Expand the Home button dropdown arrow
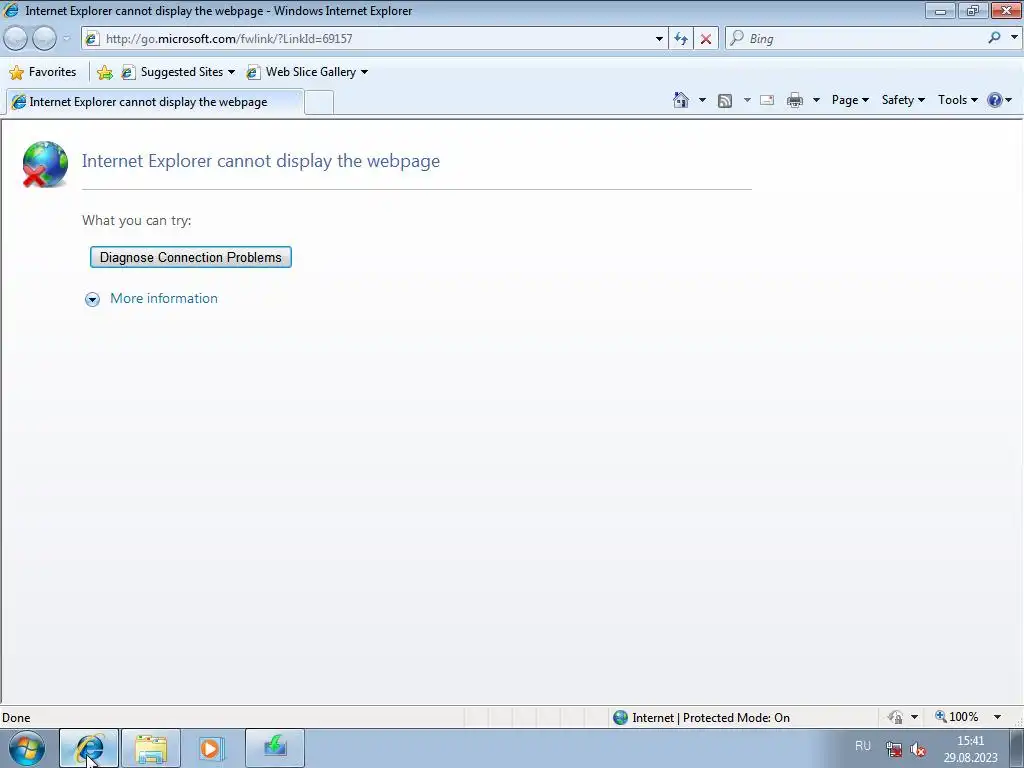Image resolution: width=1024 pixels, height=768 pixels. click(702, 100)
